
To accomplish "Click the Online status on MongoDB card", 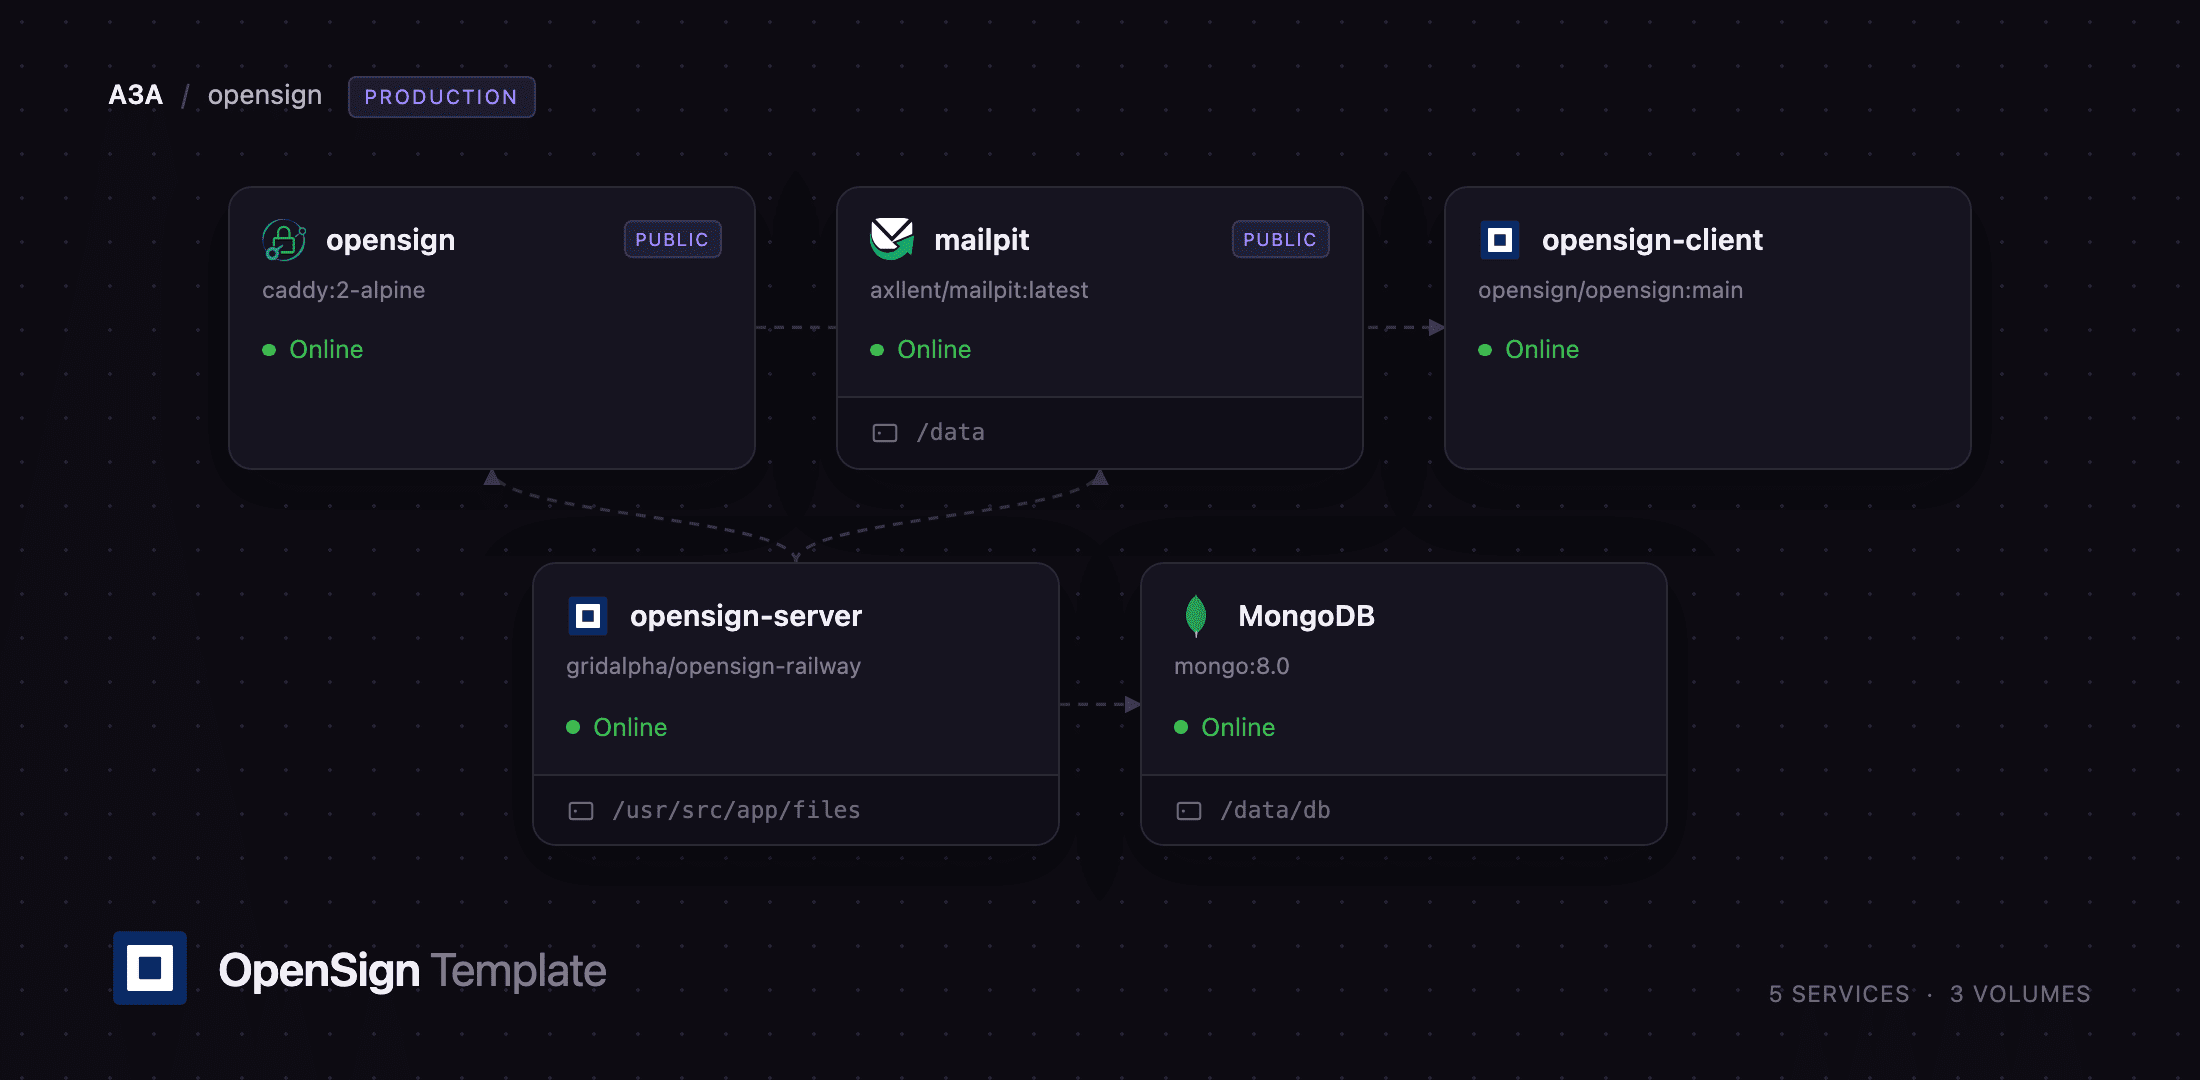I will pyautogui.click(x=1238, y=727).
